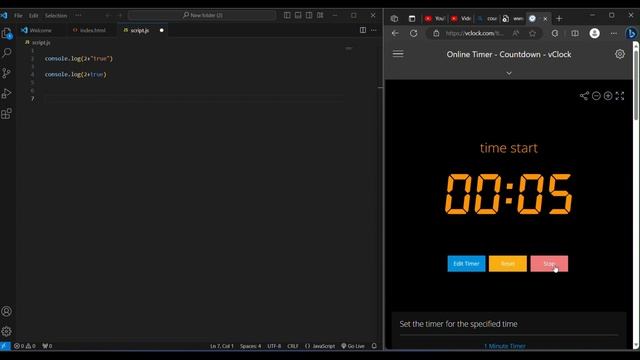
Task: Click the Ln 7, Col 1 position indicator
Action: 222,346
